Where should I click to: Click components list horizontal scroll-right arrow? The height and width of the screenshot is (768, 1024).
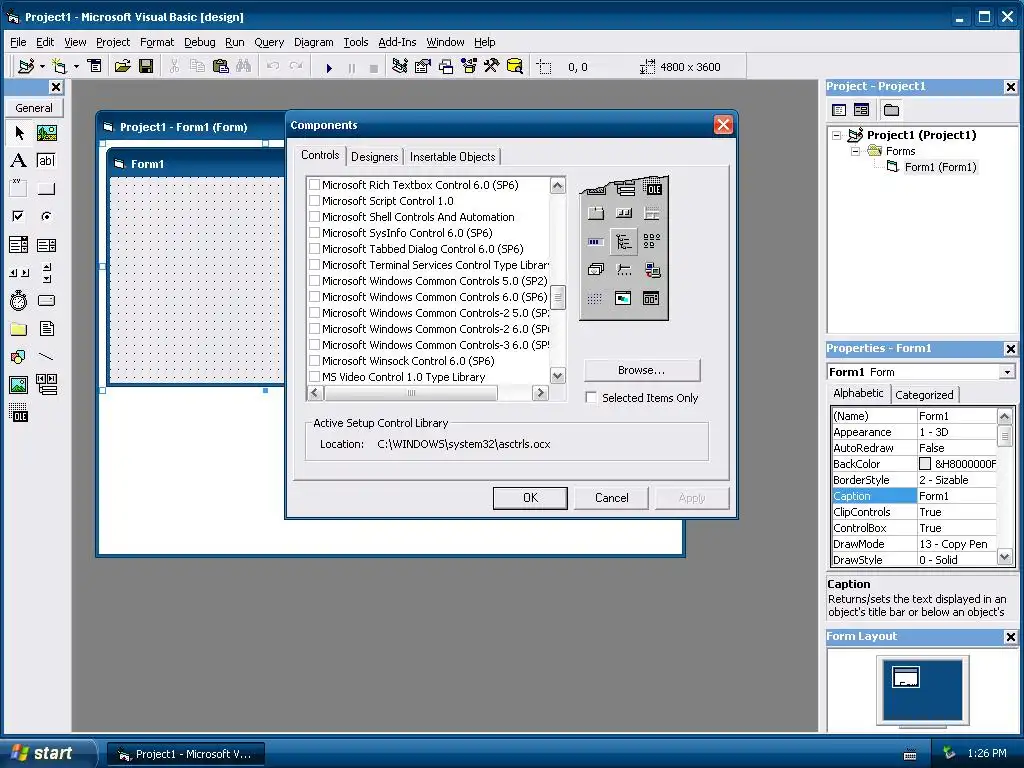(540, 392)
